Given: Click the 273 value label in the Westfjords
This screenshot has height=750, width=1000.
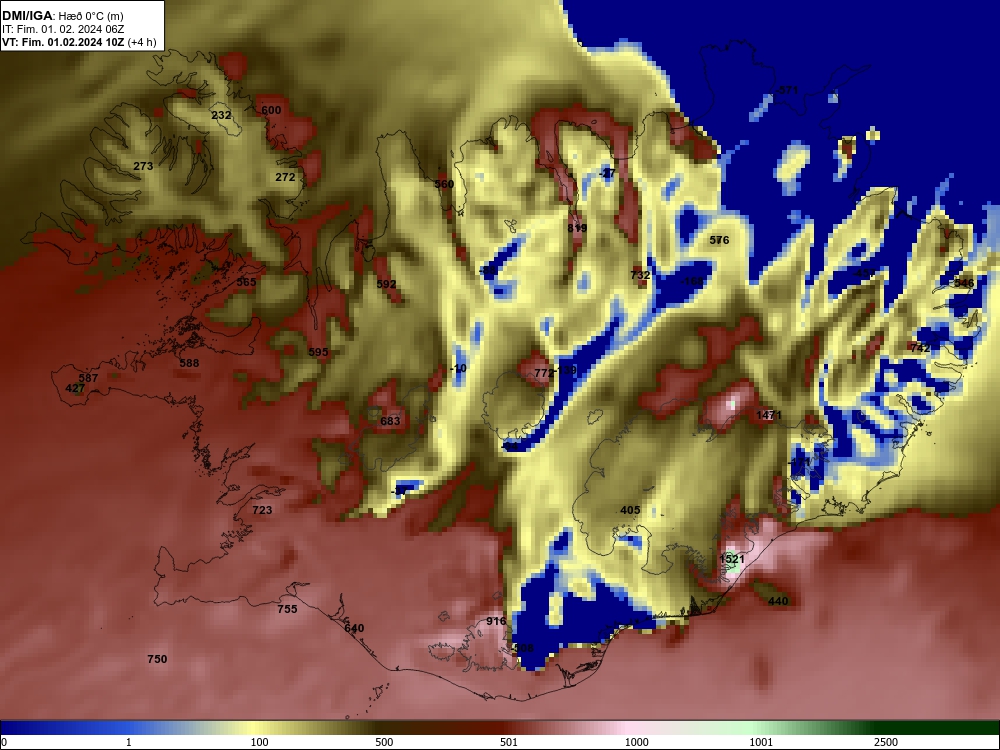Looking at the screenshot, I should pyautogui.click(x=143, y=166).
